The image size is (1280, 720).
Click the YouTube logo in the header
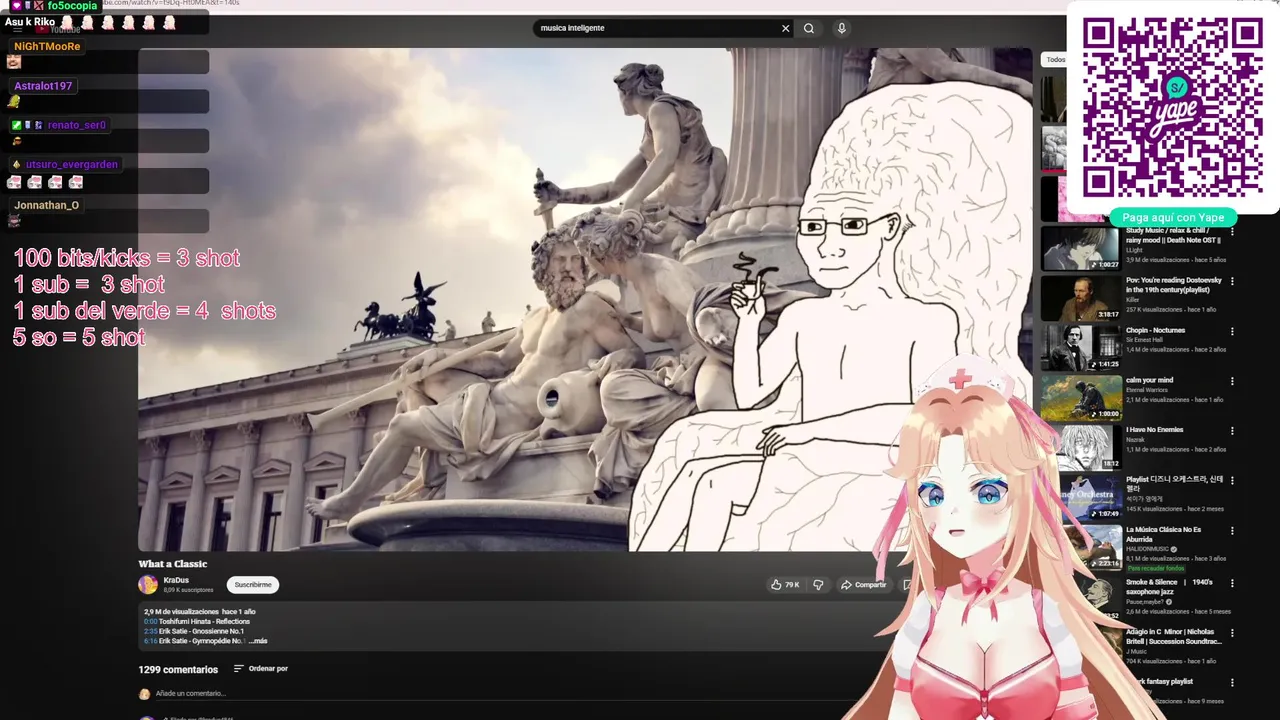click(58, 29)
